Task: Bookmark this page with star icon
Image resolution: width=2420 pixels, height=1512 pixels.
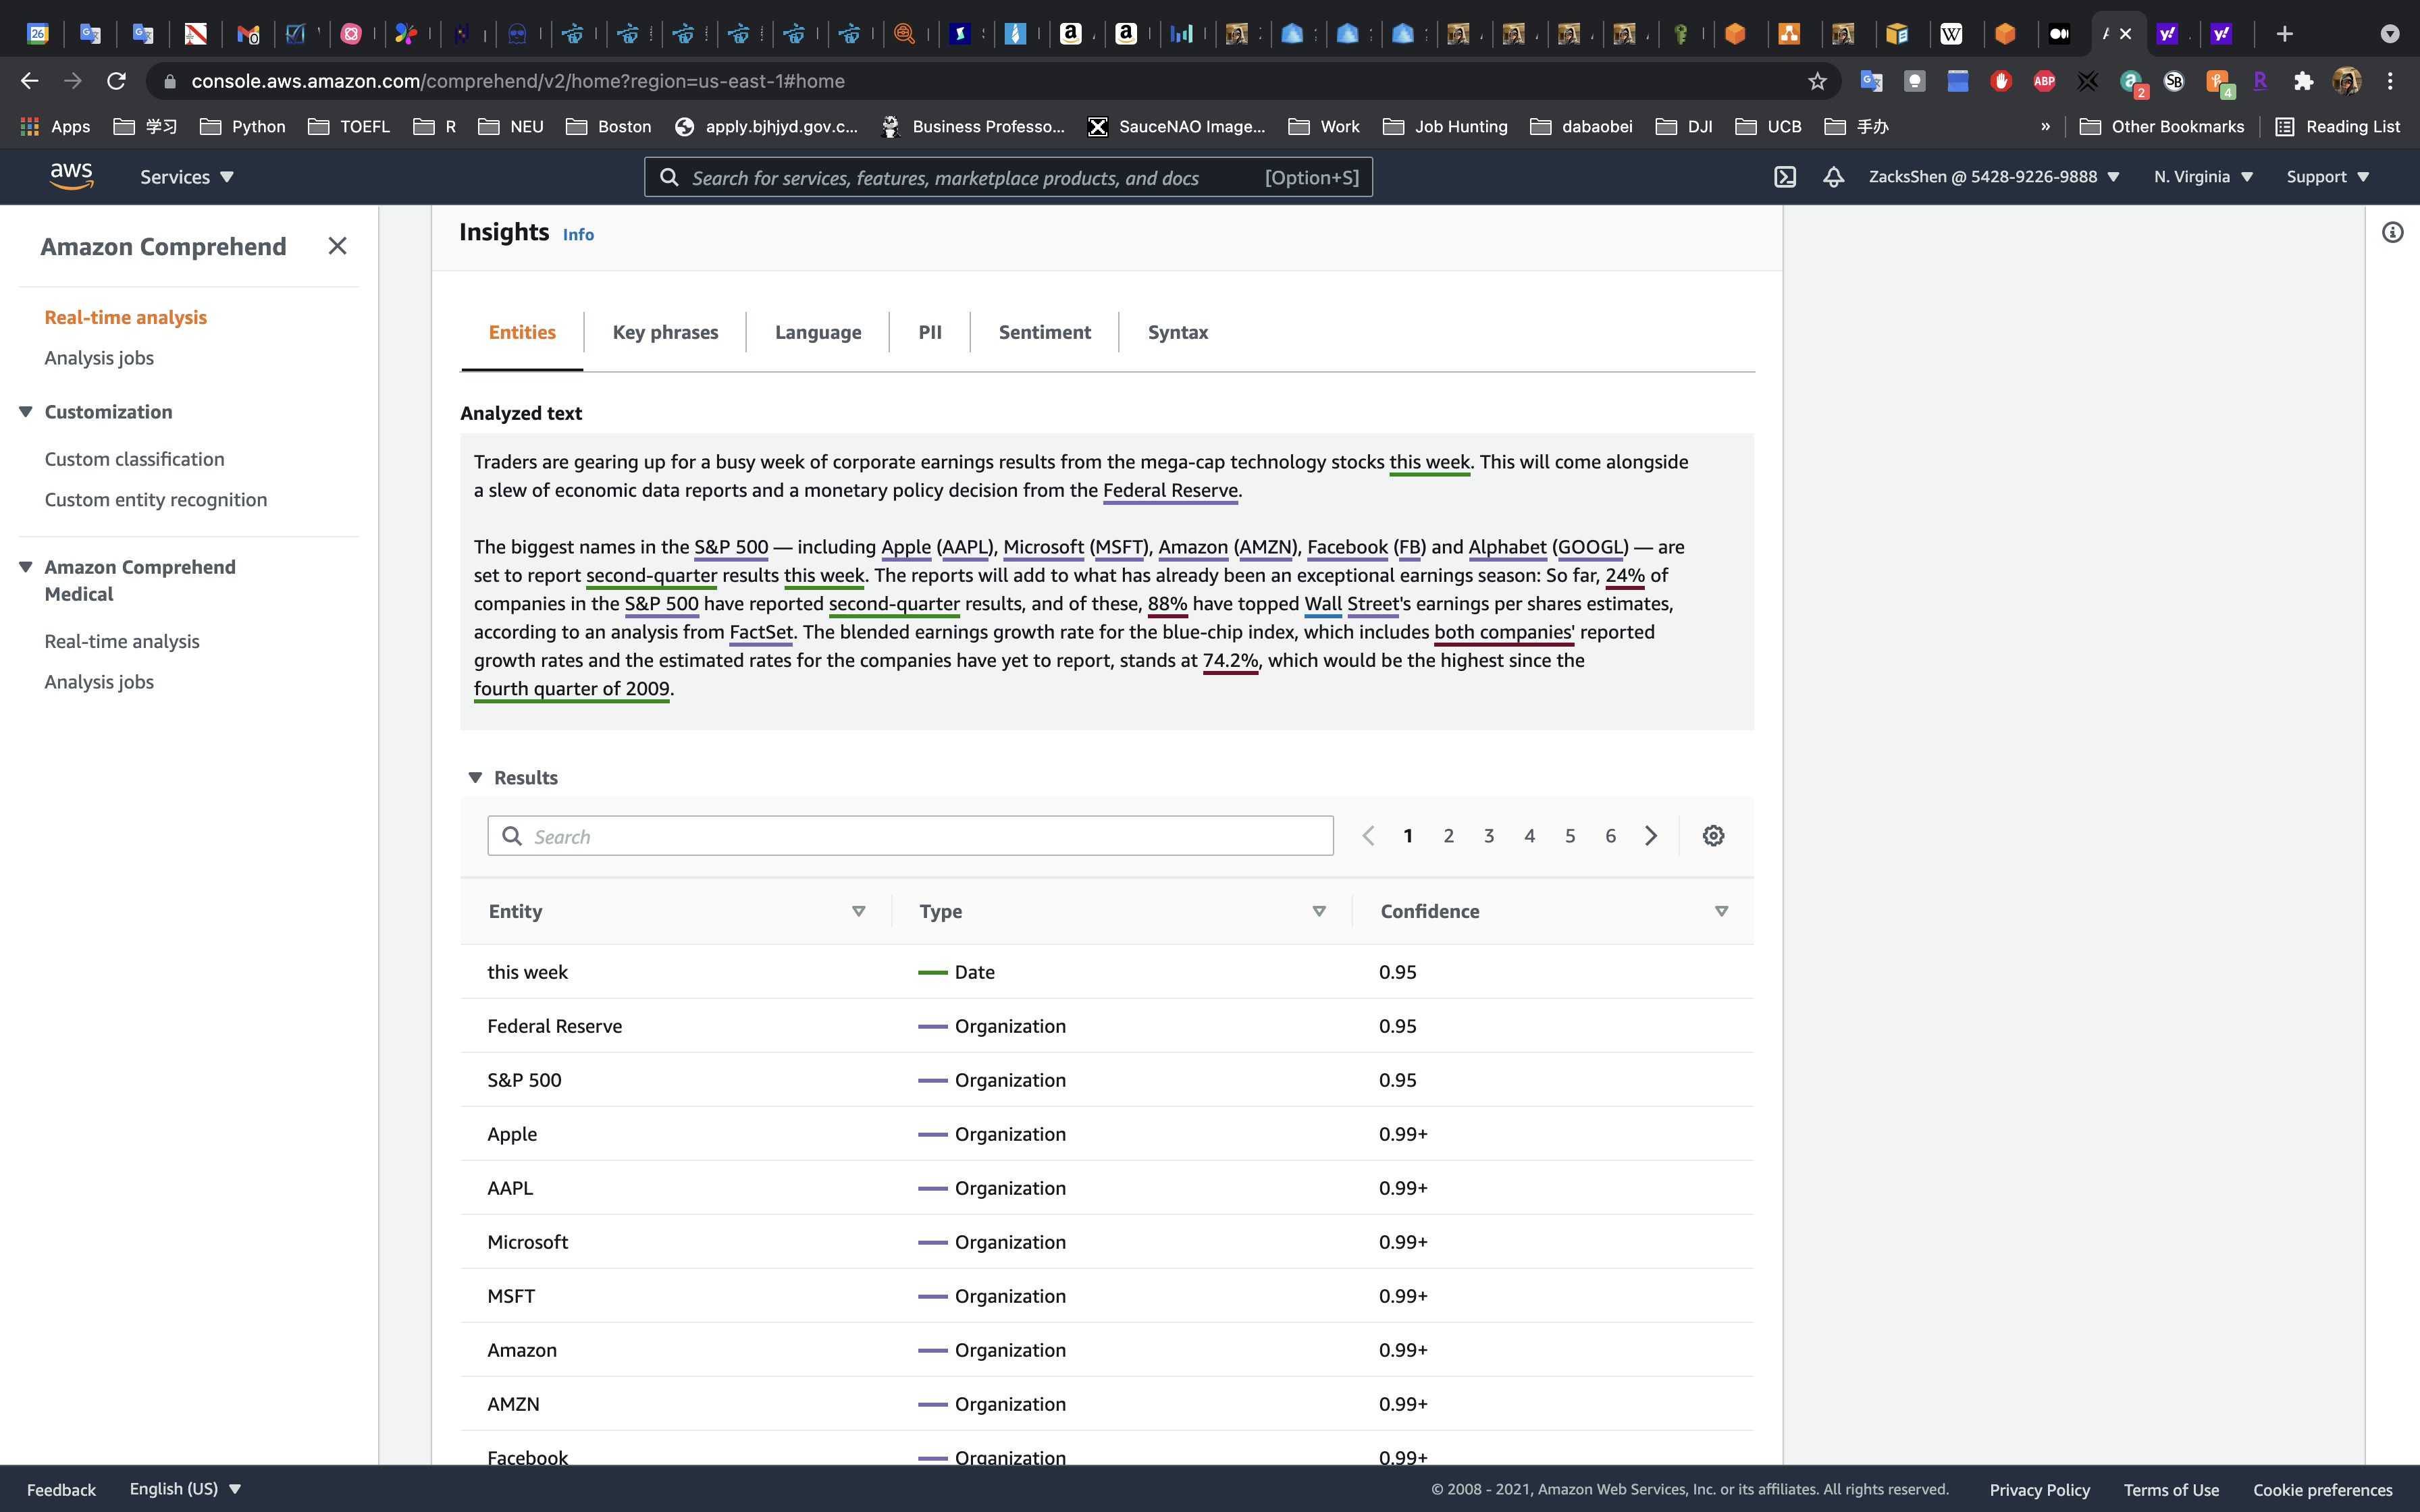Action: pyautogui.click(x=1817, y=81)
